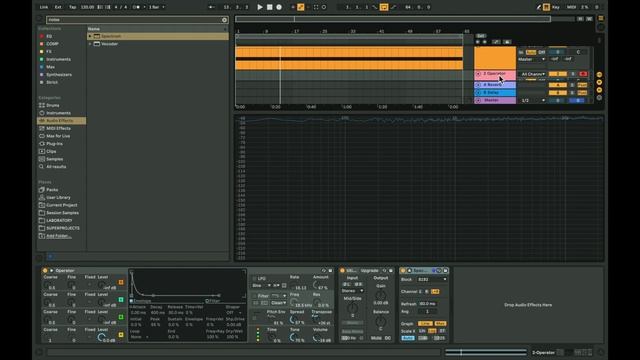
Task: Open the Drums category
Action: [53, 105]
